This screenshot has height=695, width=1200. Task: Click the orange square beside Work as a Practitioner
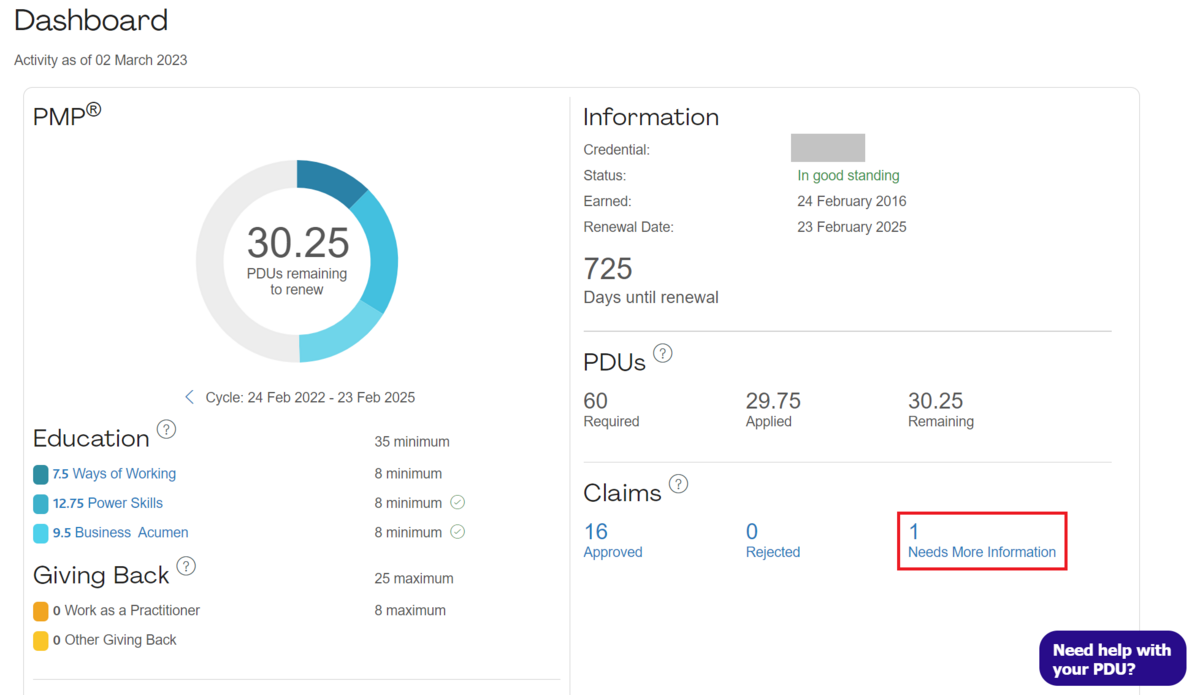(x=40, y=610)
